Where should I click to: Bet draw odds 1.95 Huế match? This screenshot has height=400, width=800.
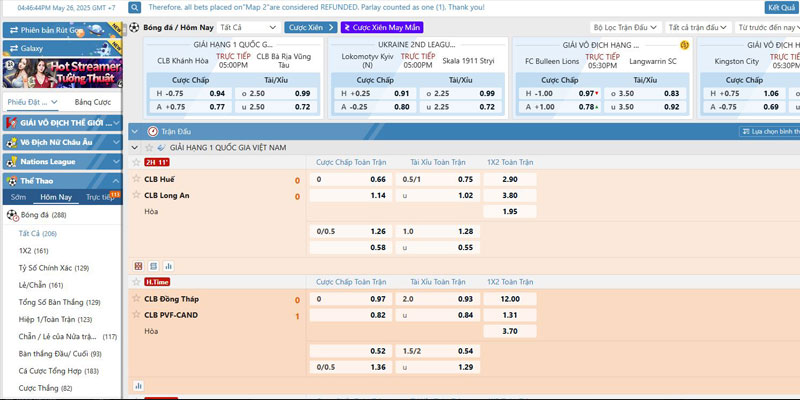[510, 211]
